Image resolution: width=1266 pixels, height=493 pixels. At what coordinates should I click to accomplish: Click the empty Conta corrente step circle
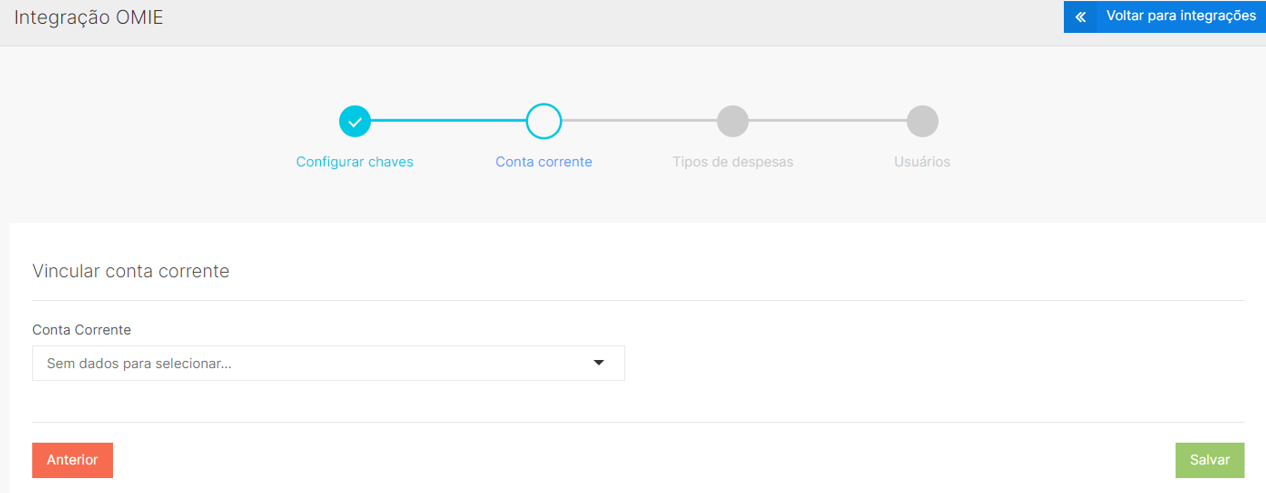coord(544,121)
